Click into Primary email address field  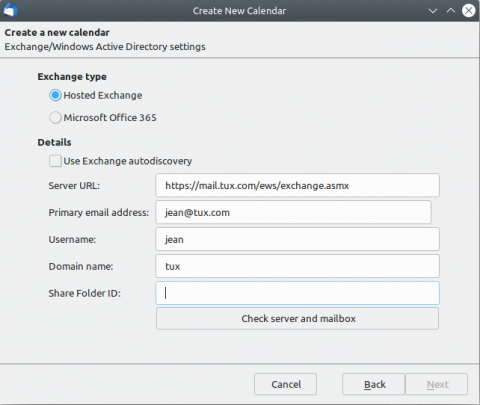click(x=293, y=212)
